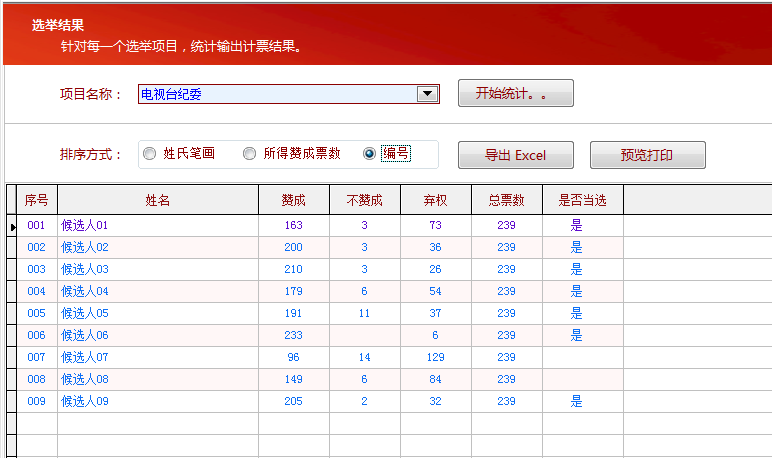Screen dimensions: 772x458
Task: Click sequence number 007 cell
Action: 37,358
